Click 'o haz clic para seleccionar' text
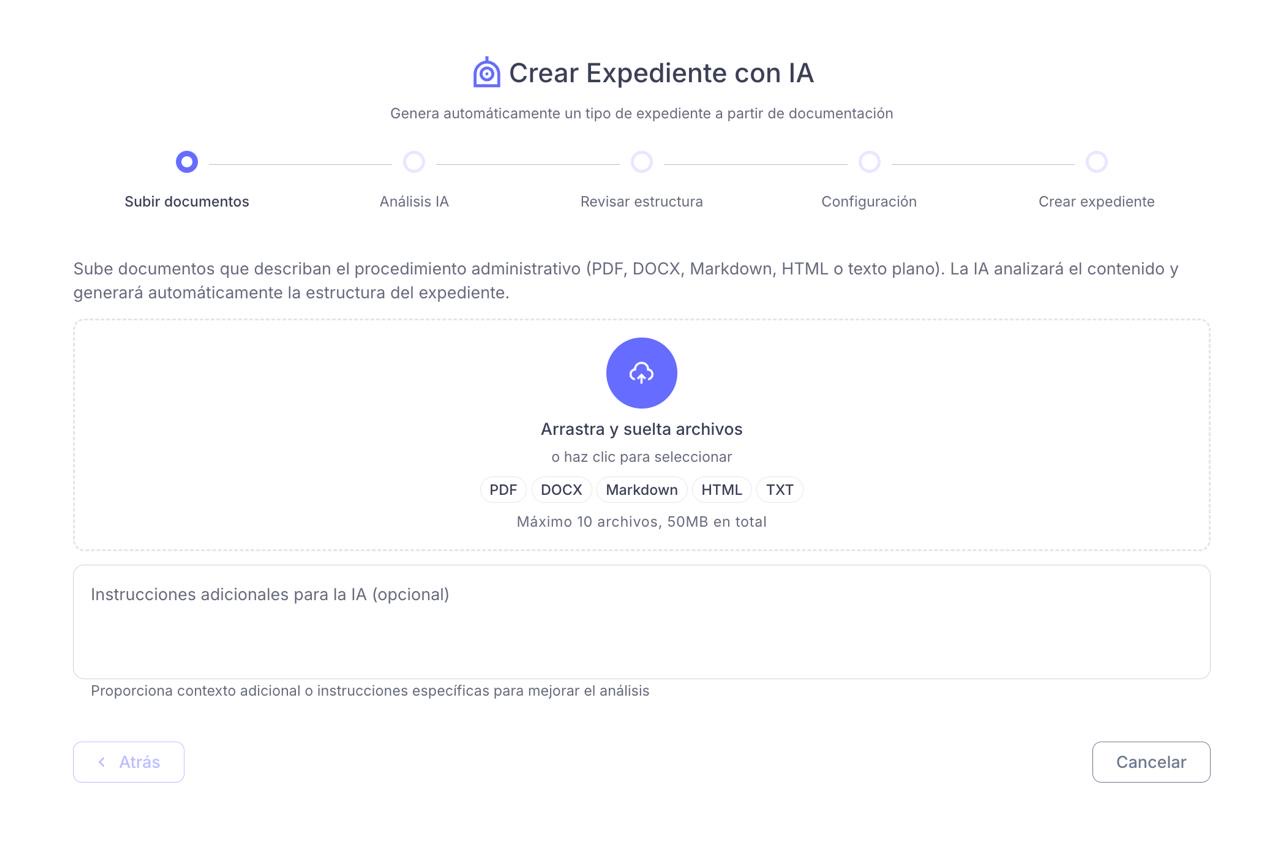Image resolution: width=1280 pixels, height=844 pixels. click(x=642, y=457)
